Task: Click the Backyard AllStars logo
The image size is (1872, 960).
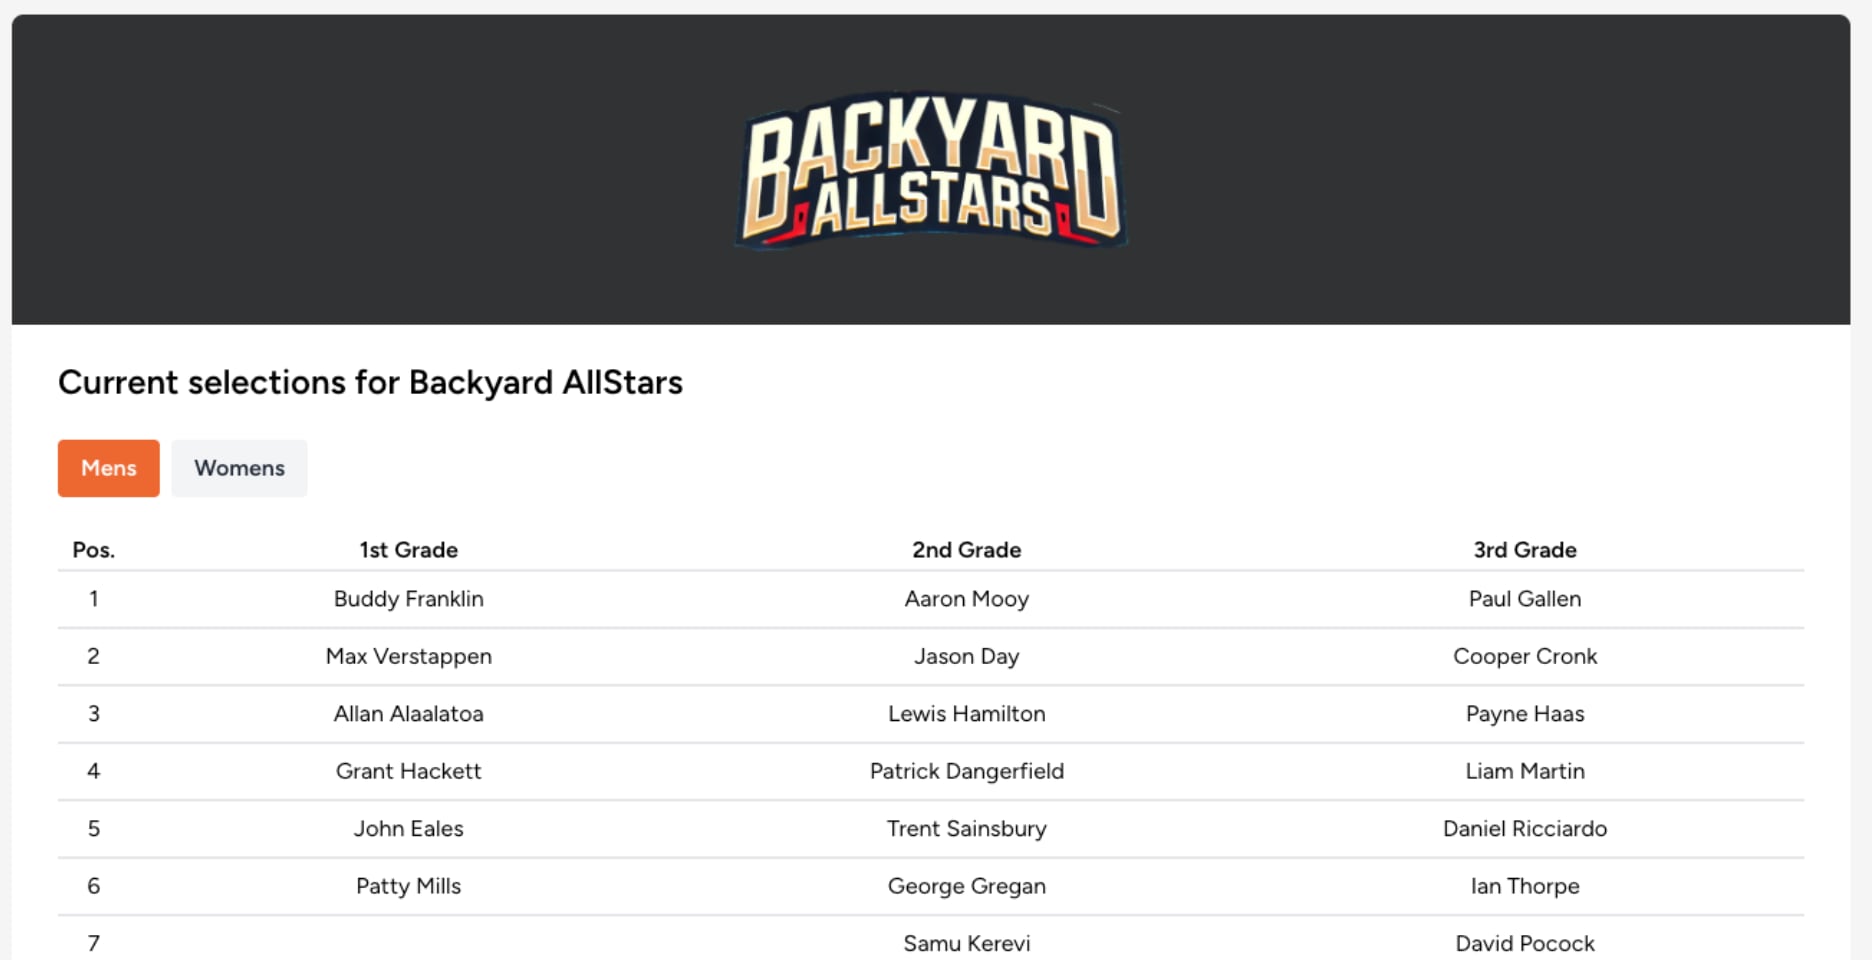Action: [x=931, y=170]
